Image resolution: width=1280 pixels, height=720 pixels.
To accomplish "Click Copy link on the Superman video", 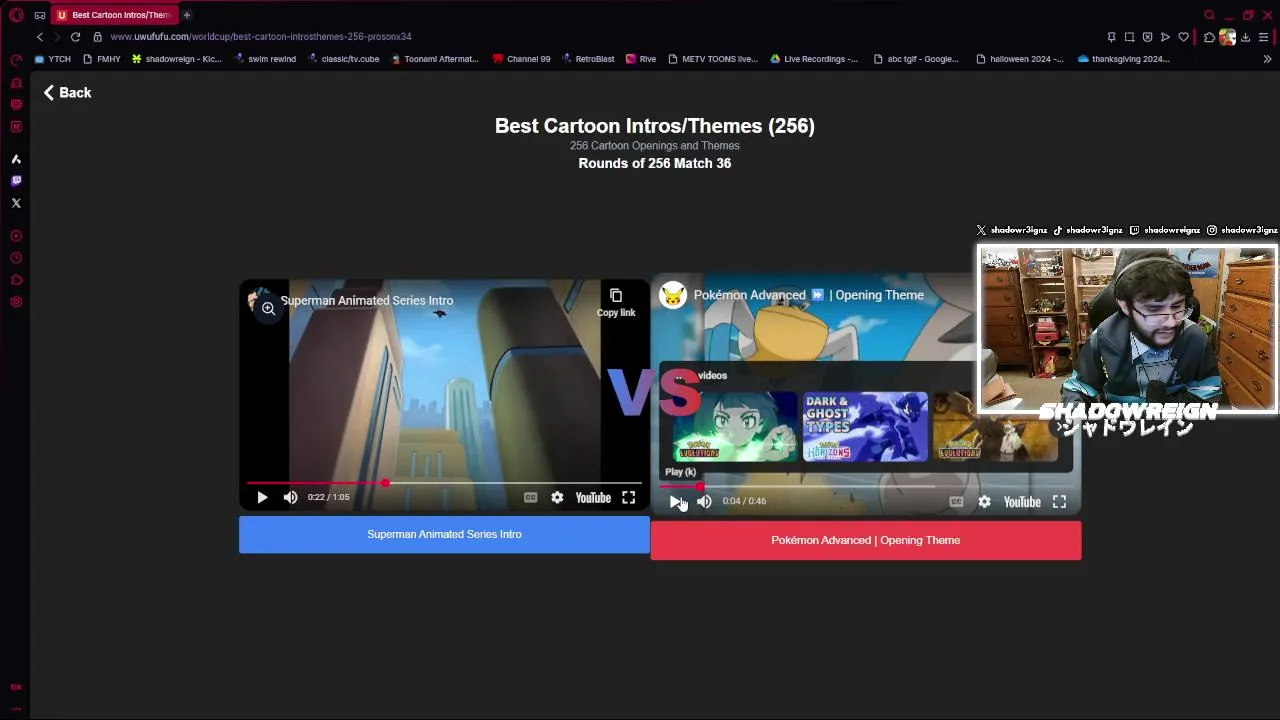I will coord(616,302).
